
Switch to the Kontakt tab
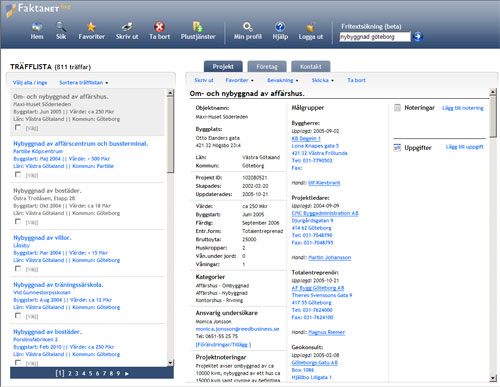(311, 67)
